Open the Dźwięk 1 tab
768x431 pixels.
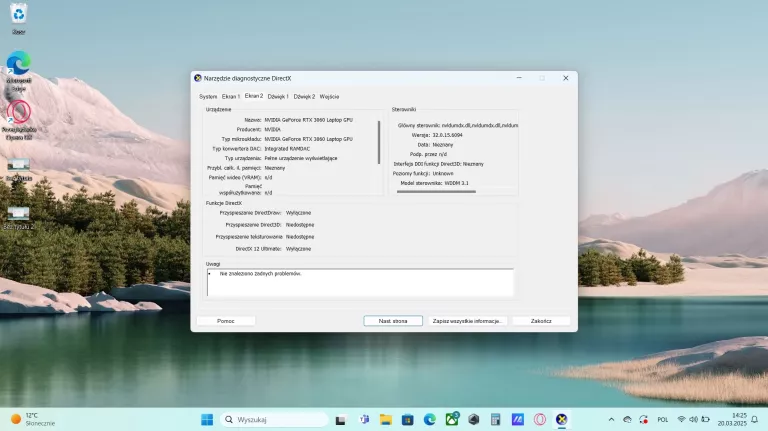278,97
